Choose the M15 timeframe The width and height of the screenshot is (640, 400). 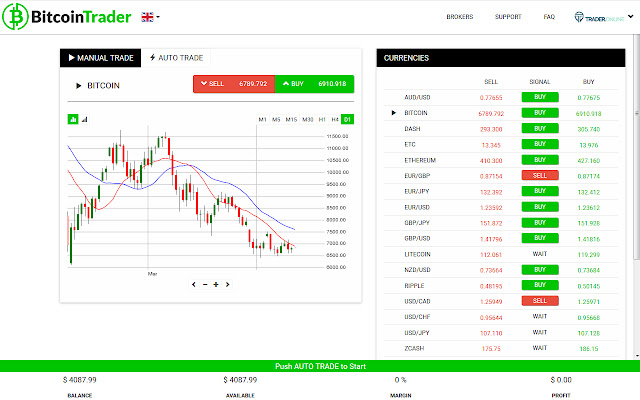291,119
